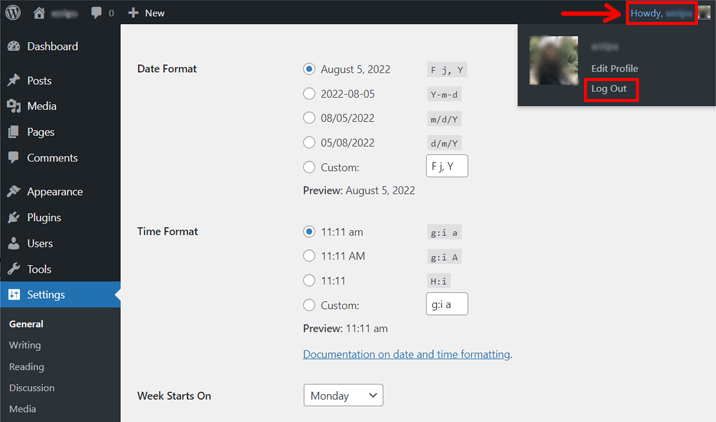Click the Dashboard gauge icon
This screenshot has height=422, width=716.
coord(14,46)
